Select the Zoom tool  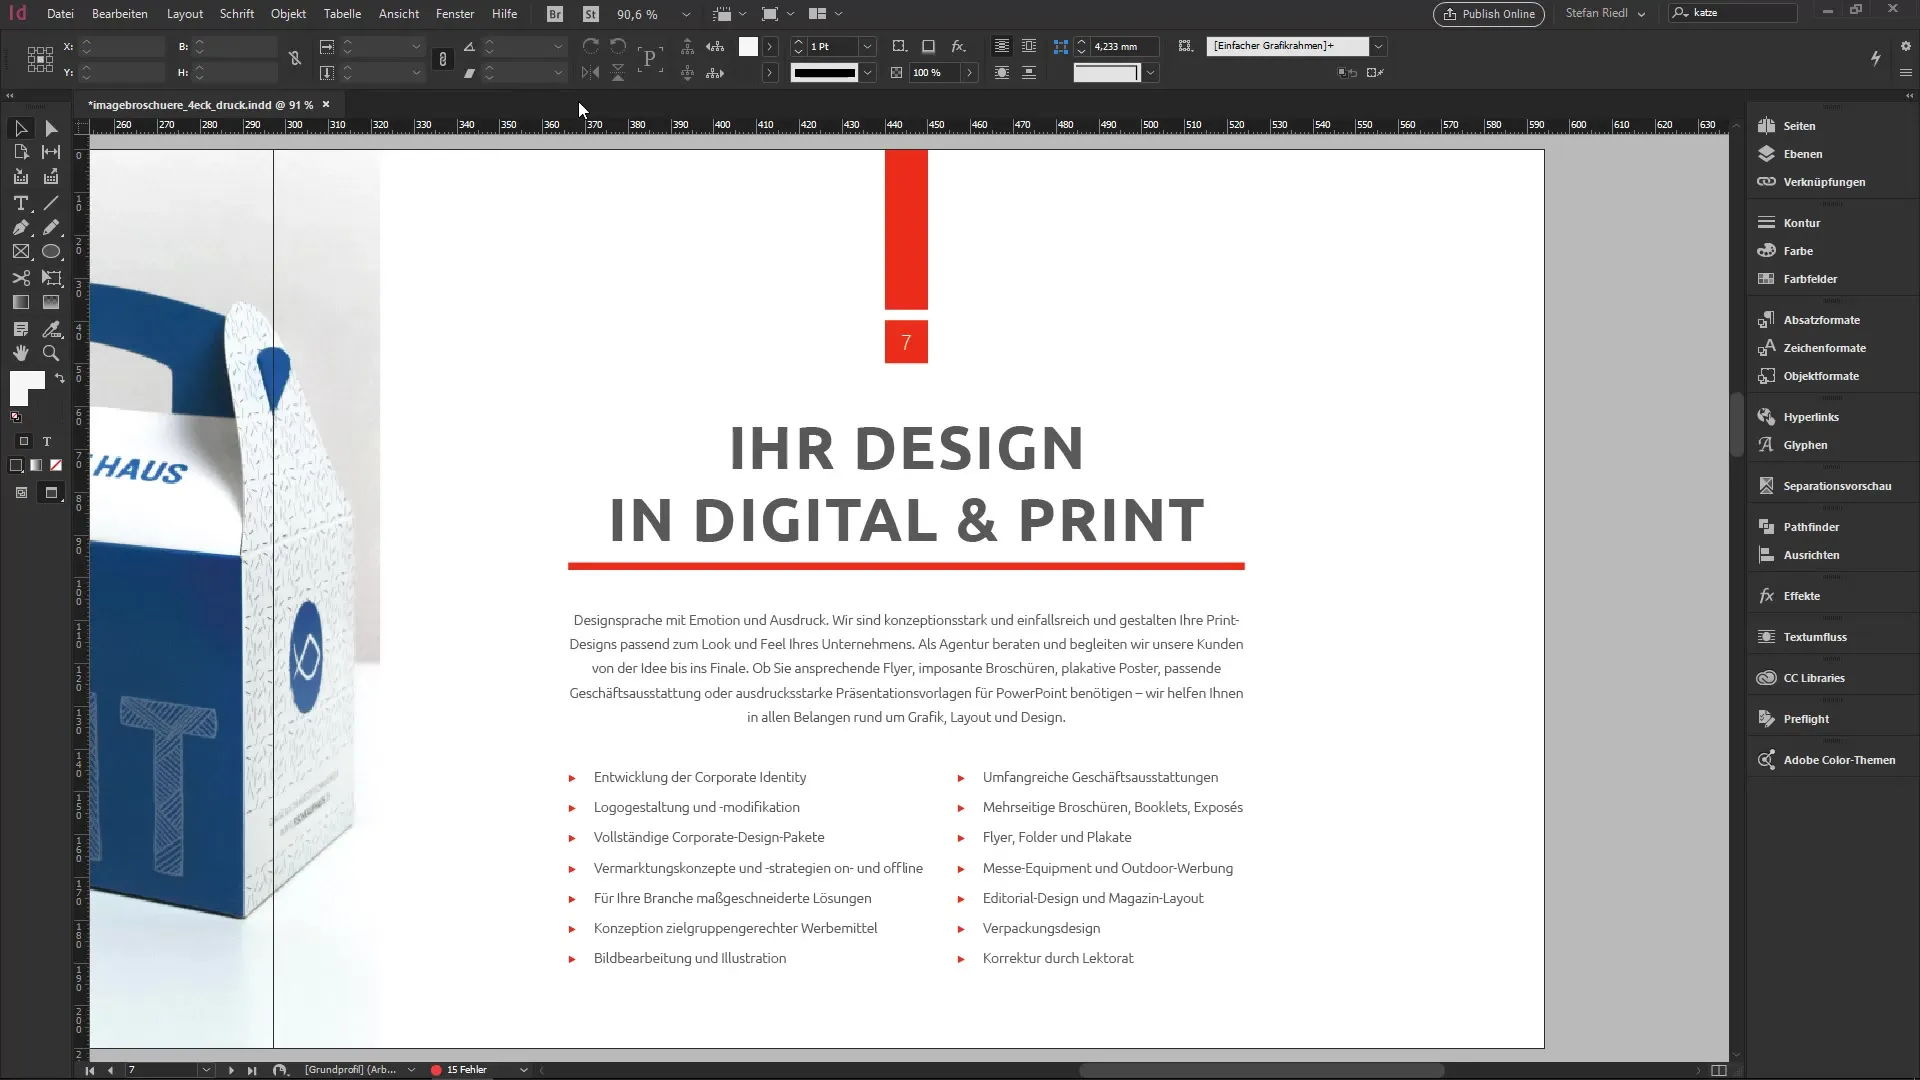click(51, 353)
